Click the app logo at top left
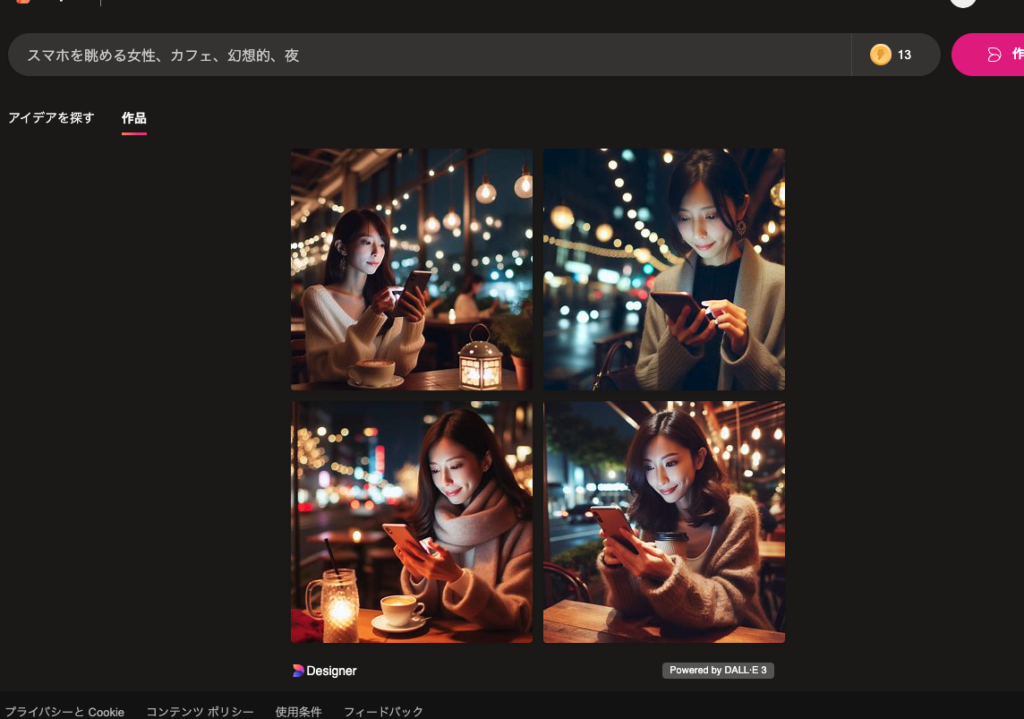The height and width of the screenshot is (719, 1024). (22, 2)
